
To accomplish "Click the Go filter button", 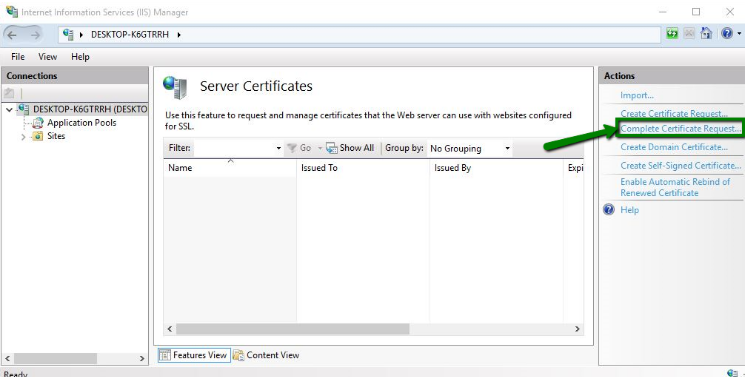I will tap(300, 148).
